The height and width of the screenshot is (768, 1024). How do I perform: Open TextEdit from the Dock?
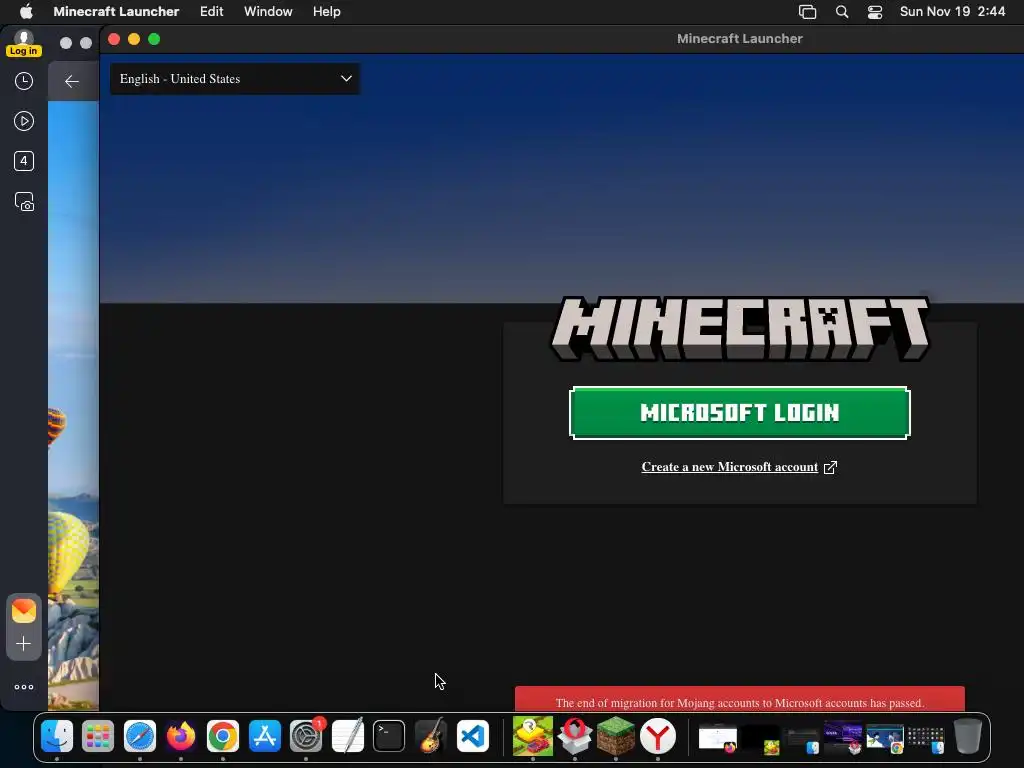pyautogui.click(x=347, y=736)
